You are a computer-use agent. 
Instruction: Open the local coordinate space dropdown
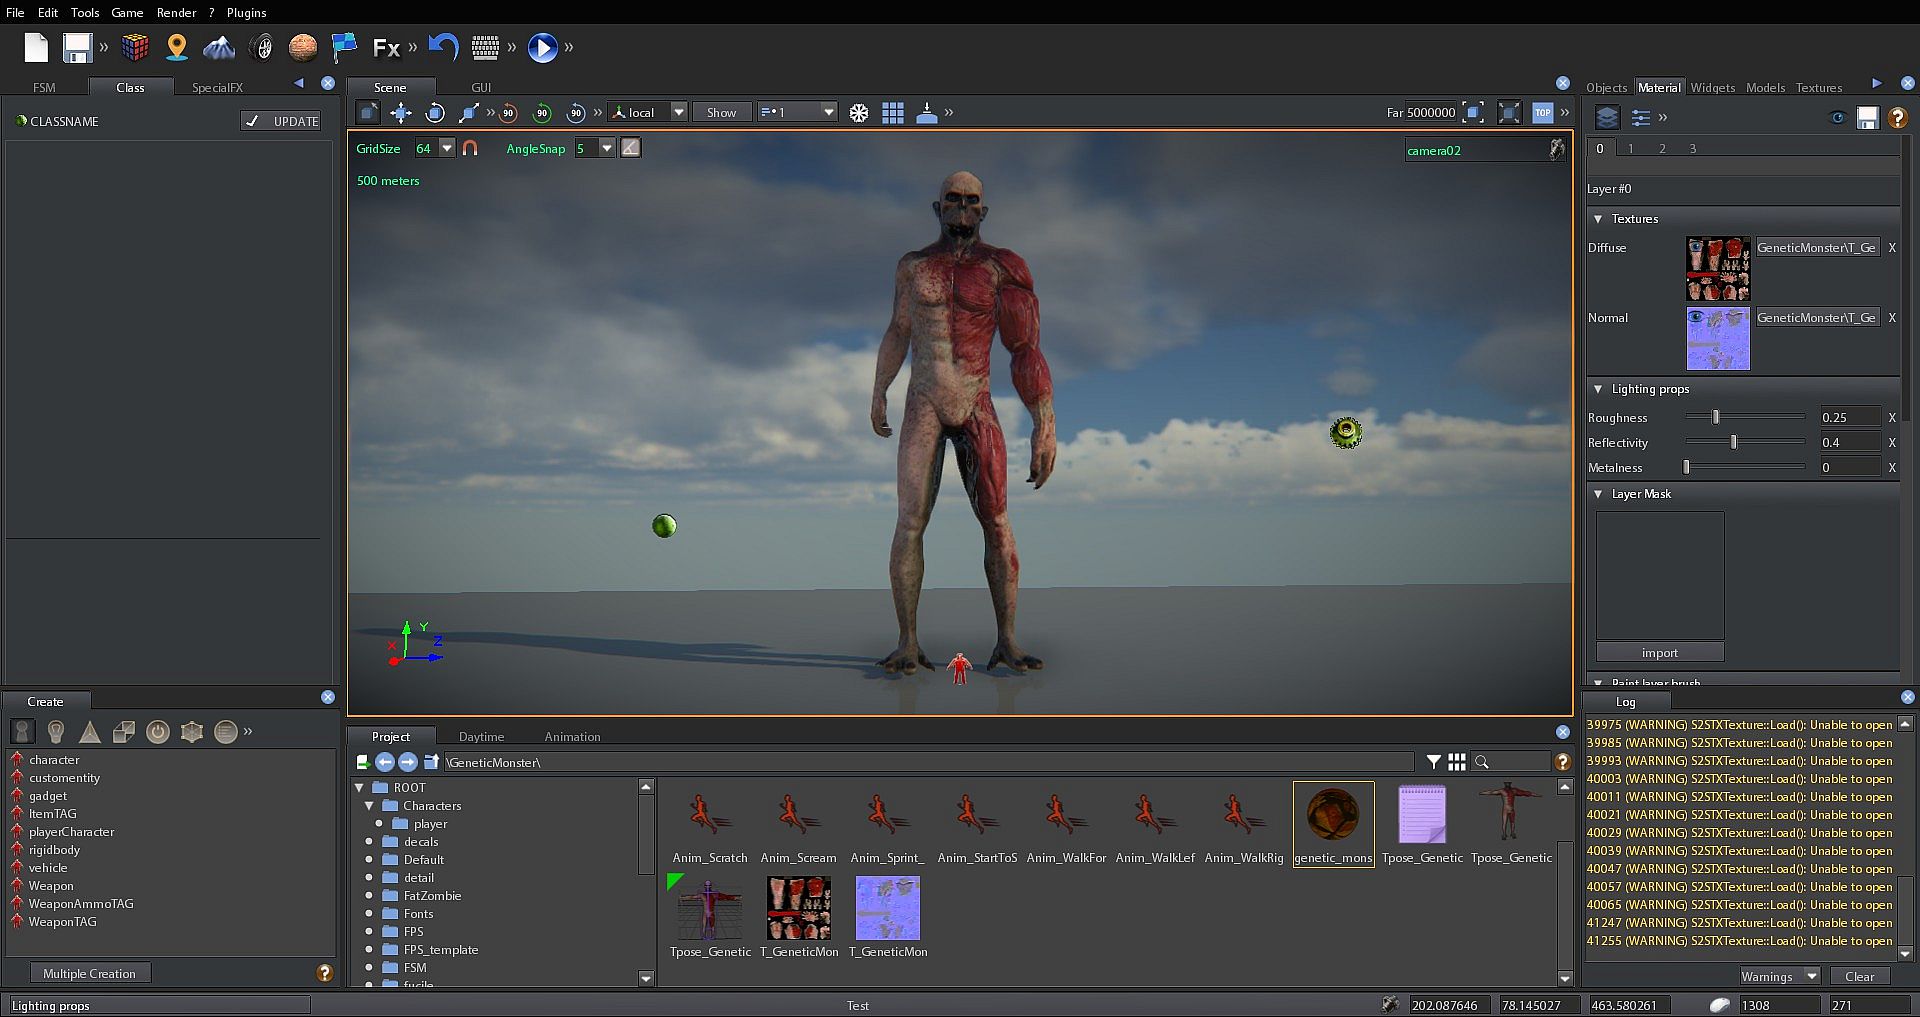click(678, 113)
